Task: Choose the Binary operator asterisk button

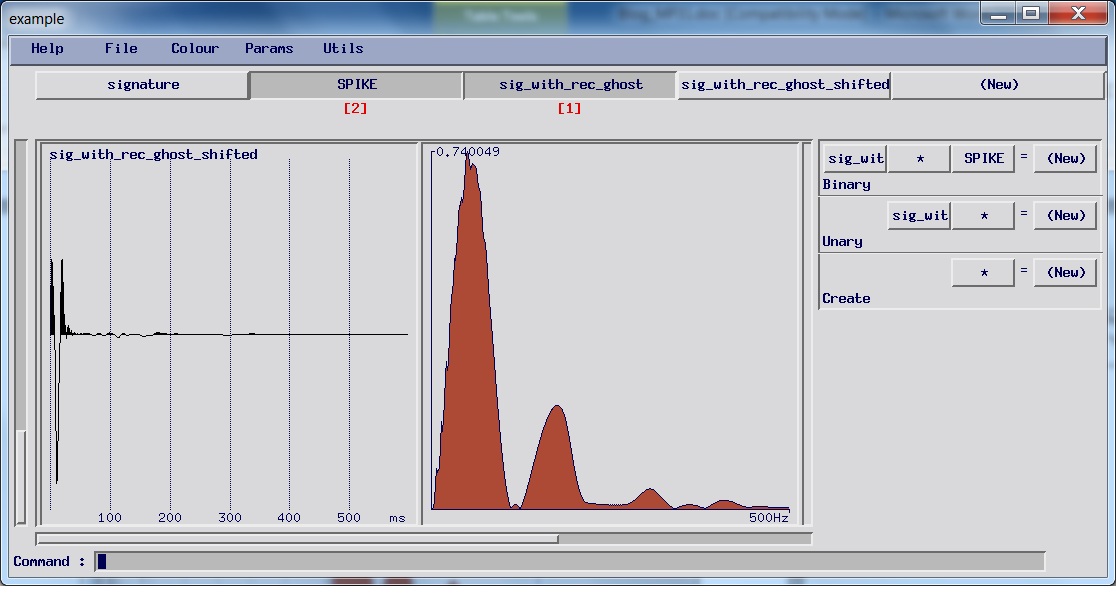Action: tap(920, 159)
